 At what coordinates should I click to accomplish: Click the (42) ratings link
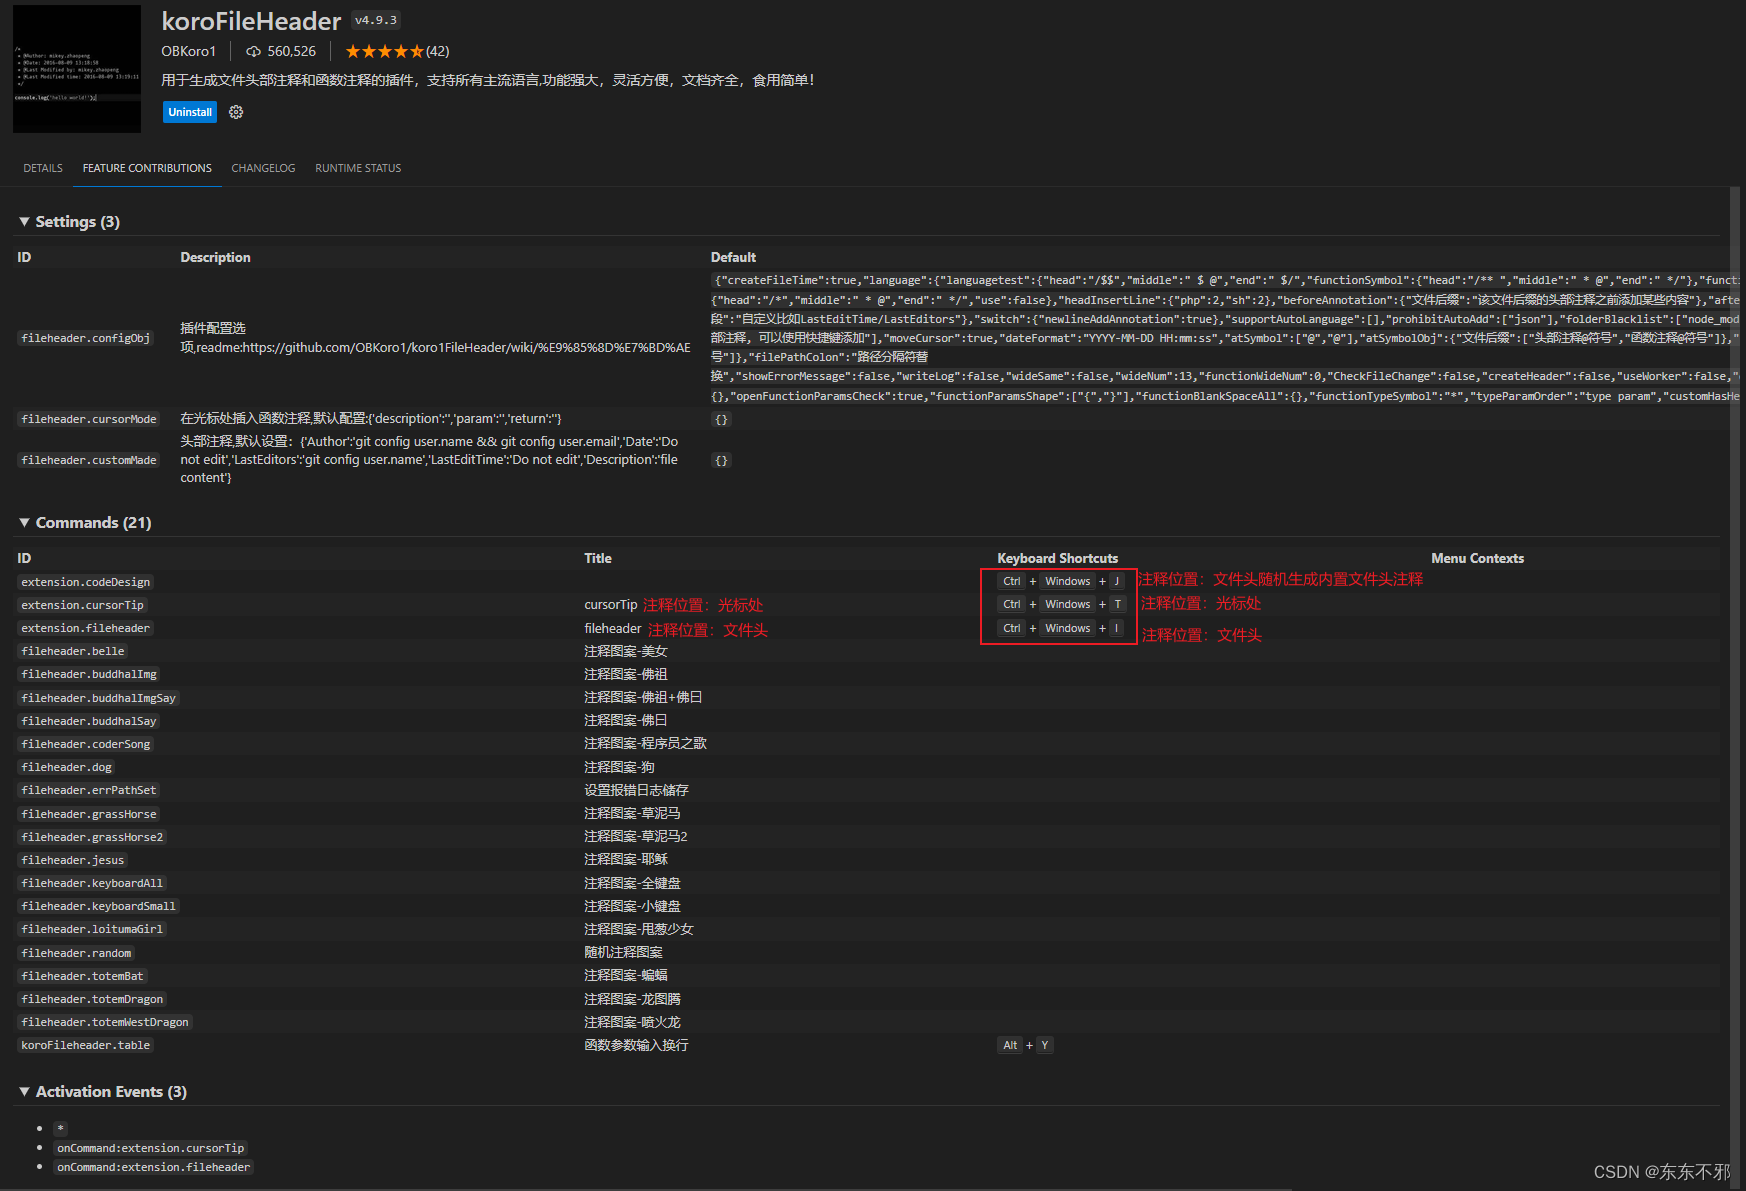(x=440, y=50)
